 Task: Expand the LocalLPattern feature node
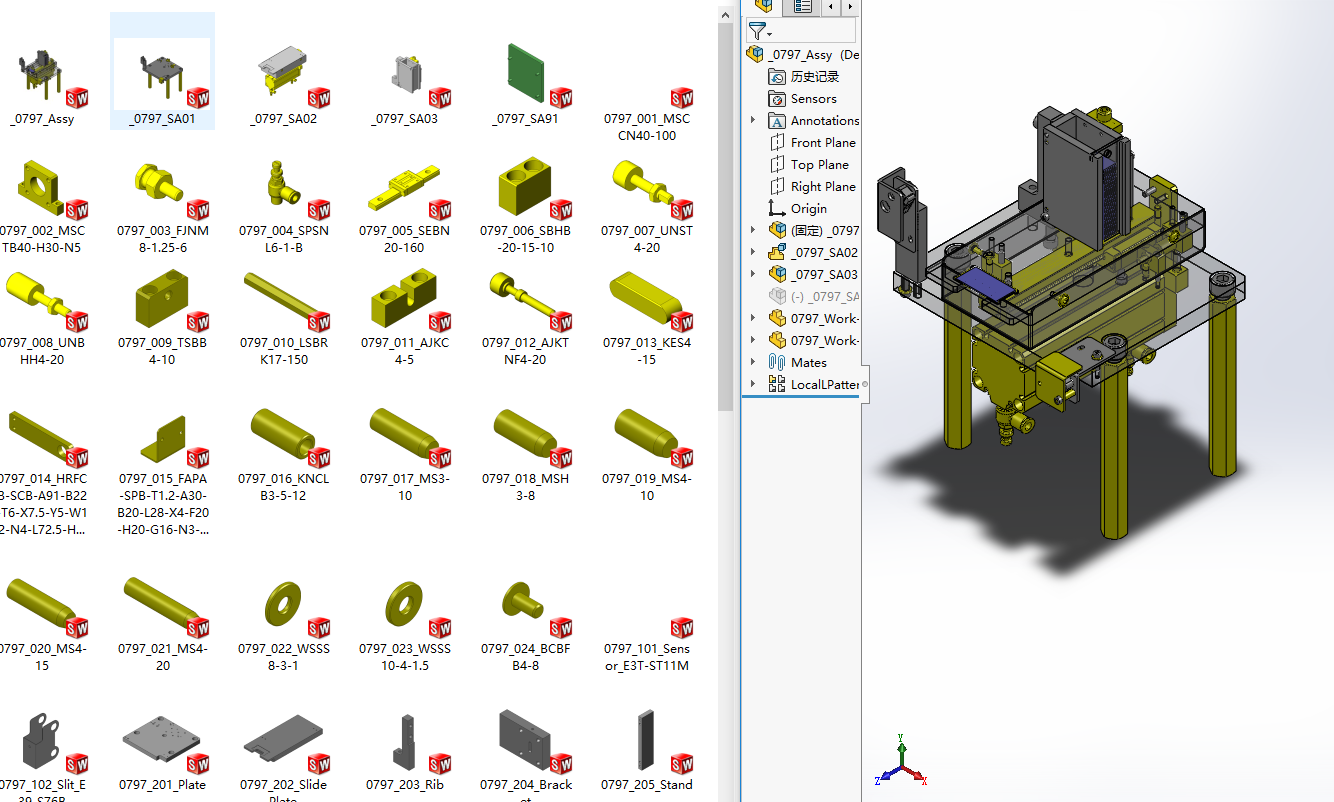pos(753,384)
